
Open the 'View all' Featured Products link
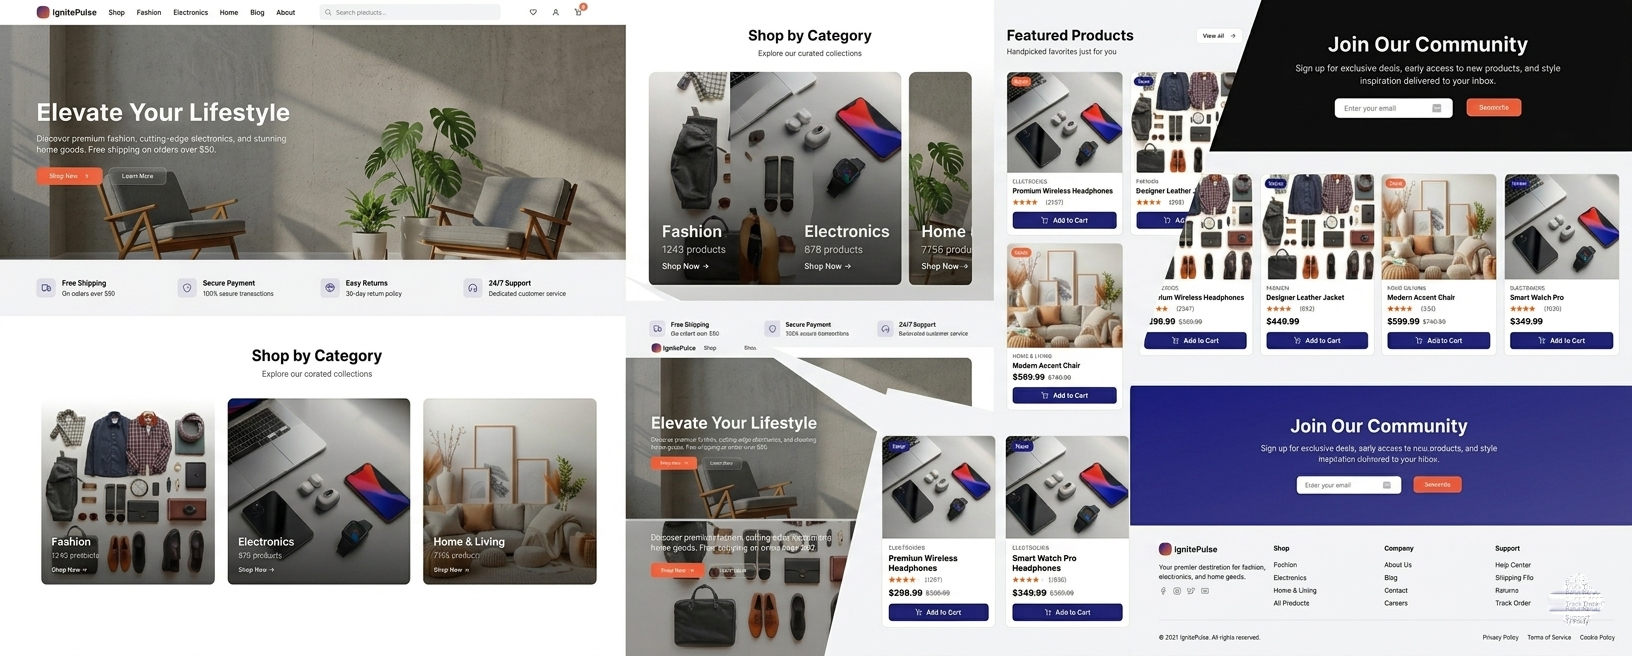click(x=1219, y=36)
